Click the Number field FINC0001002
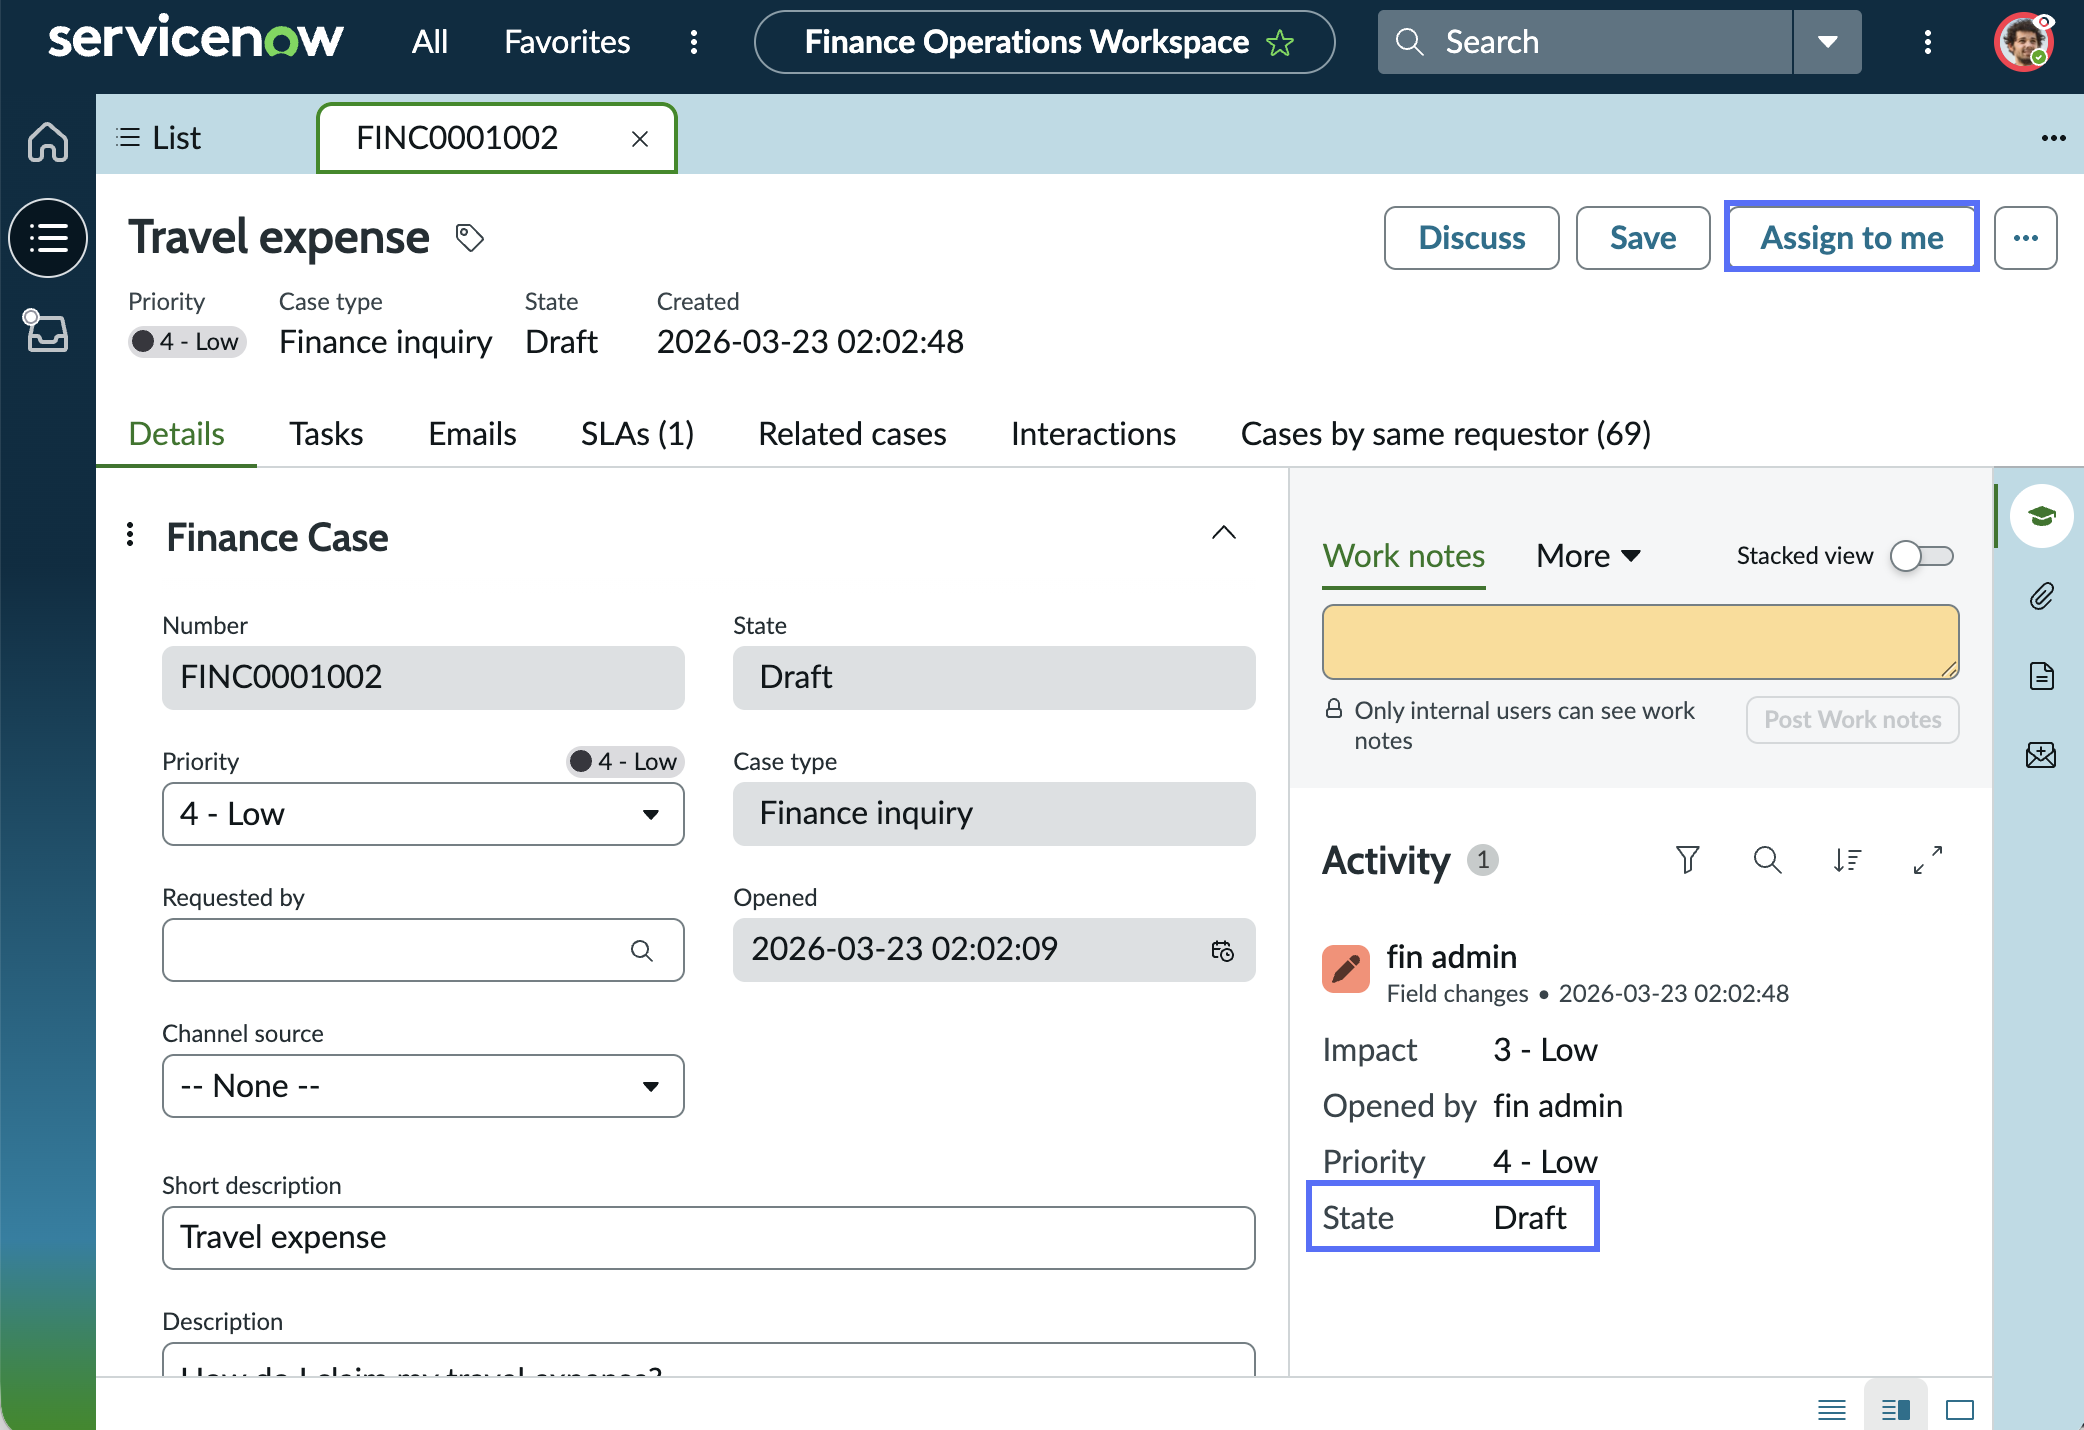Screen dimensions: 2084x1430 423,678
